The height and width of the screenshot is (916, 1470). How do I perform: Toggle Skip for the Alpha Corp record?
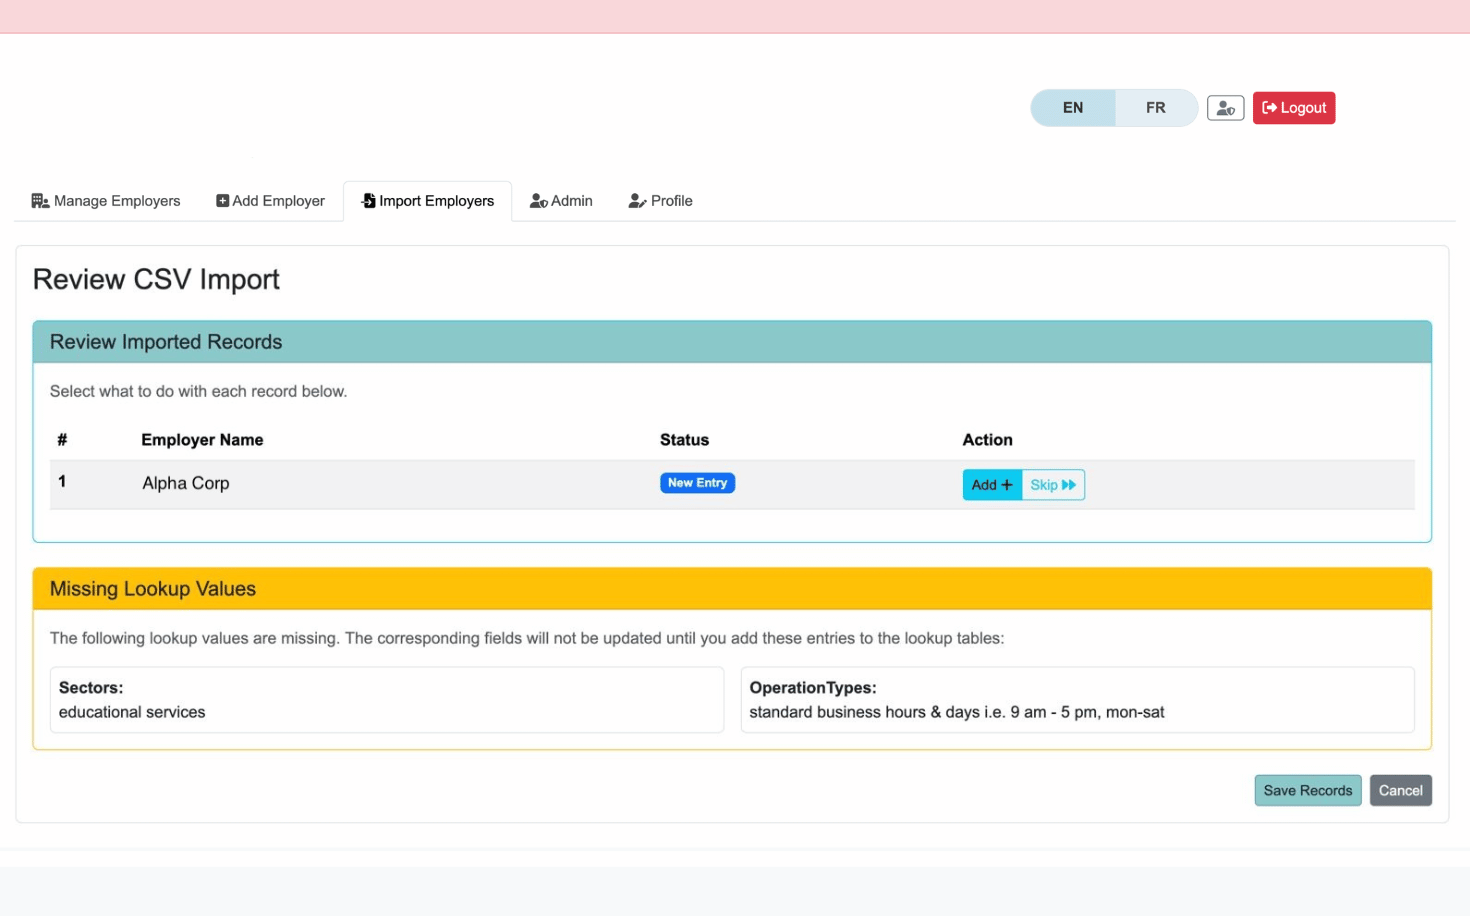1052,484
